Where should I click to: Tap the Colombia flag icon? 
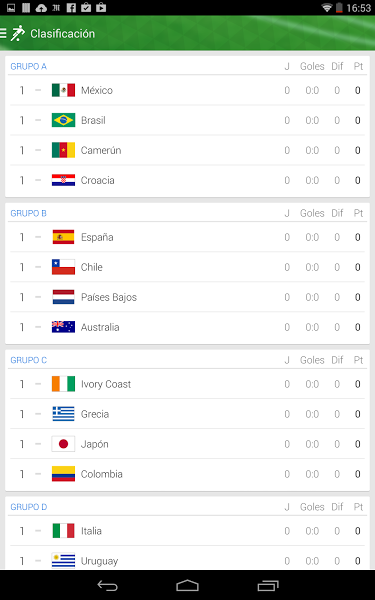click(63, 474)
